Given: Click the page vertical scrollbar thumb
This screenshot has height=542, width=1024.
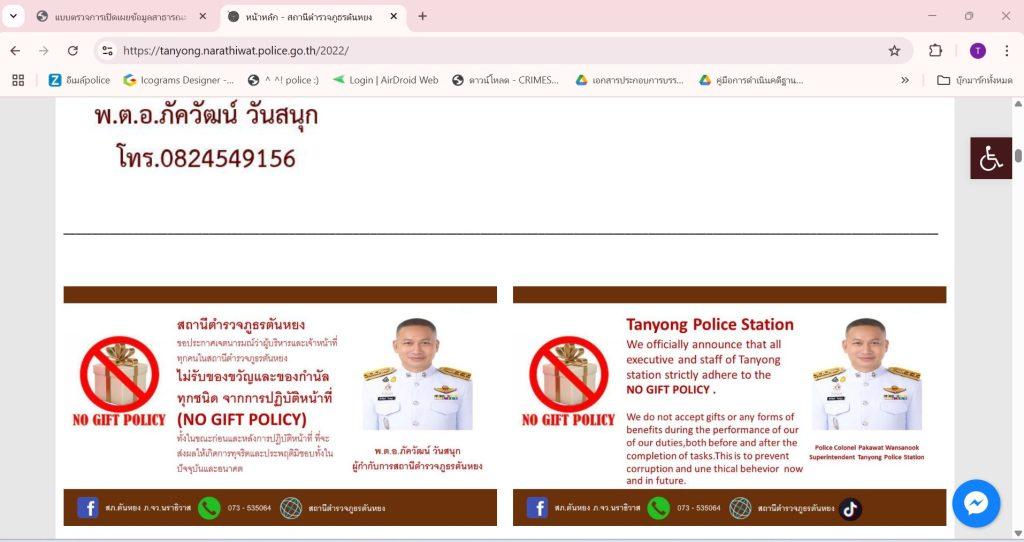Looking at the screenshot, I should pyautogui.click(x=1018, y=155).
